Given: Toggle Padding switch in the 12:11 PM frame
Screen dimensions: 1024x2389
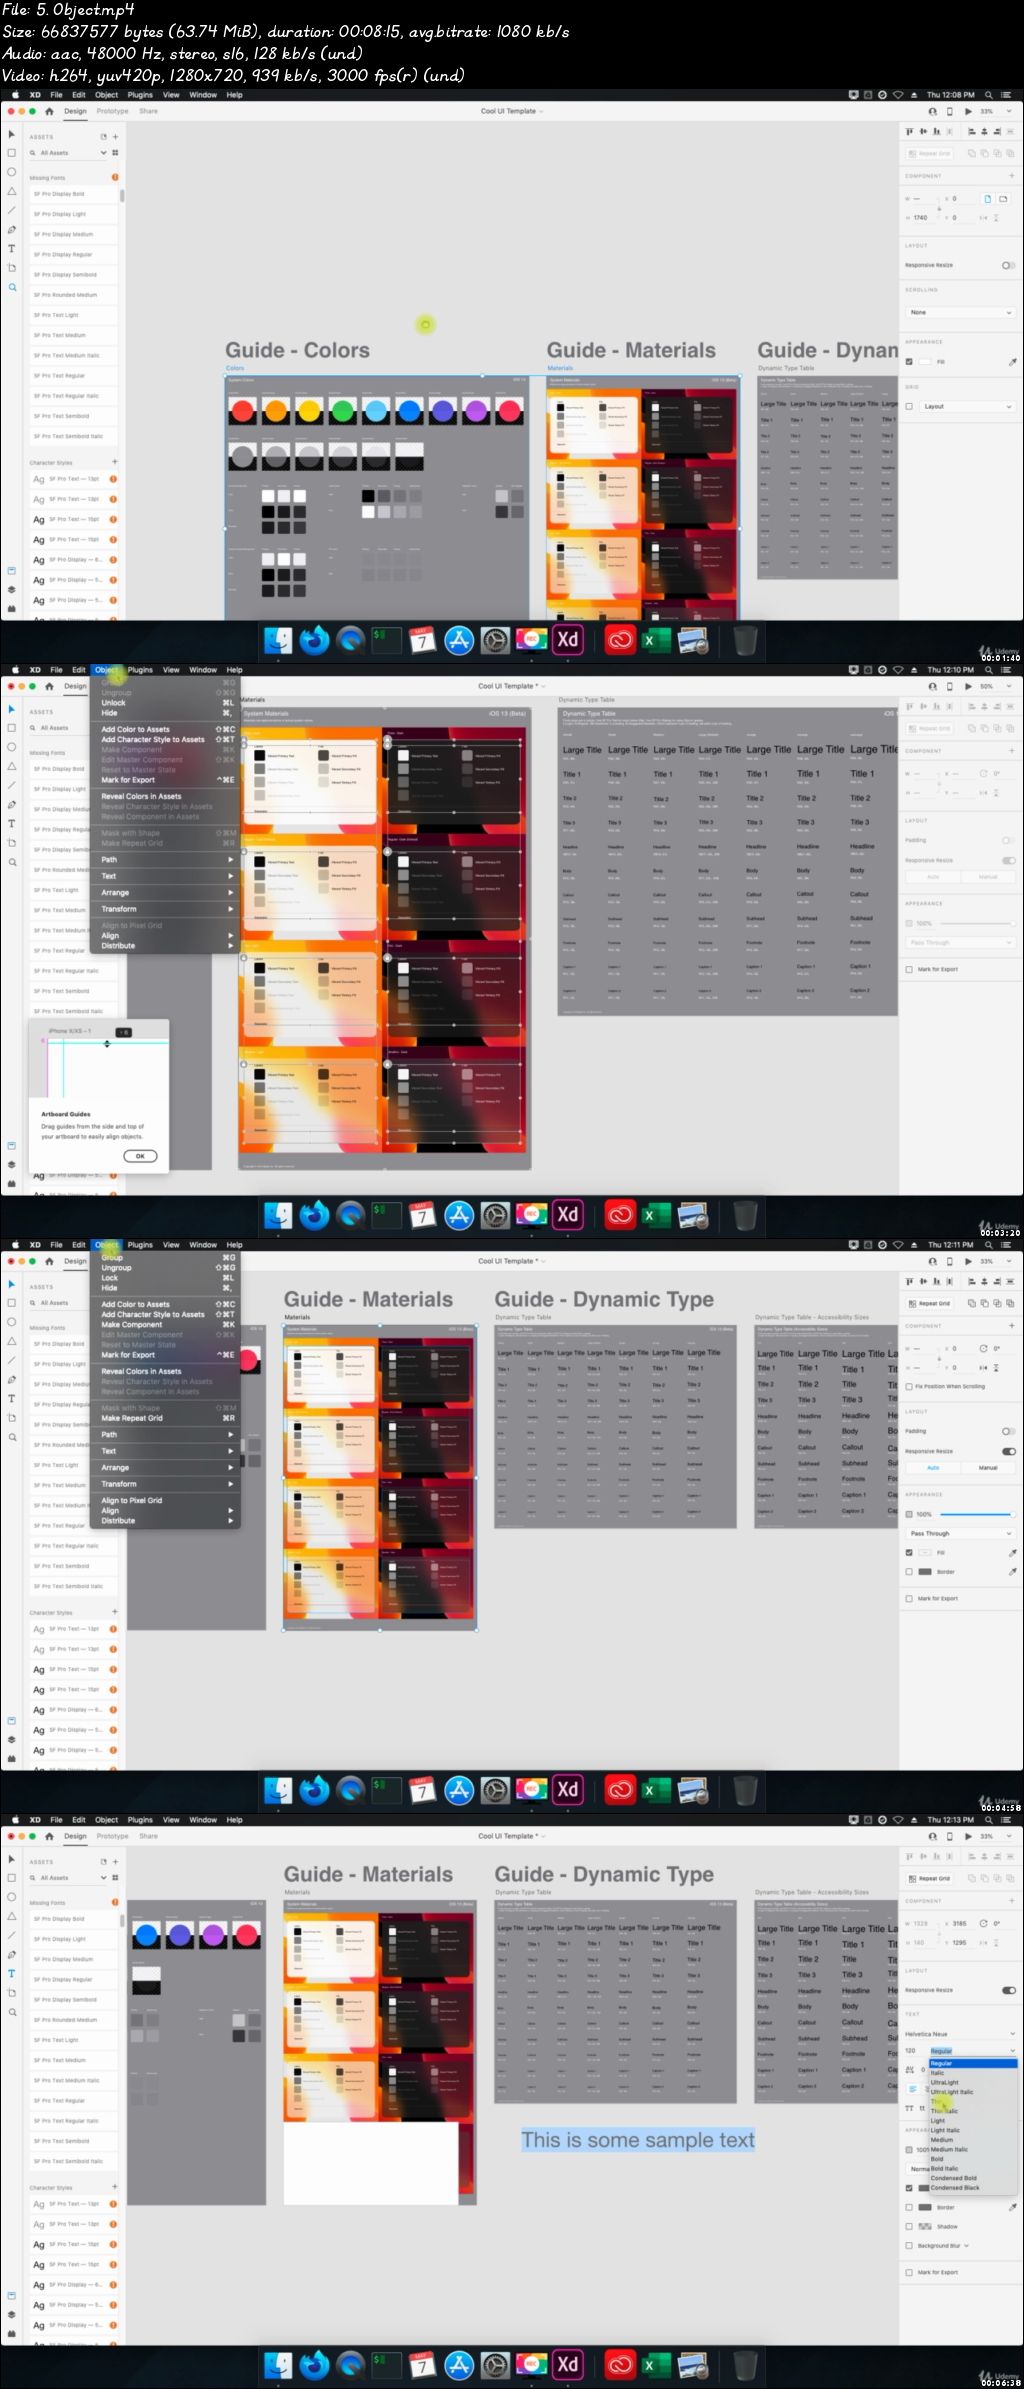Looking at the screenshot, I should [x=1008, y=1431].
